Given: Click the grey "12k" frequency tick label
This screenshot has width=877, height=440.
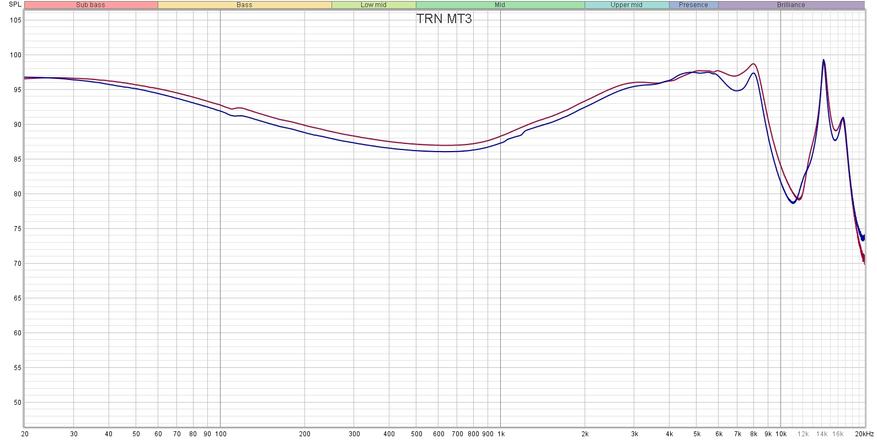Looking at the screenshot, I should (803, 434).
